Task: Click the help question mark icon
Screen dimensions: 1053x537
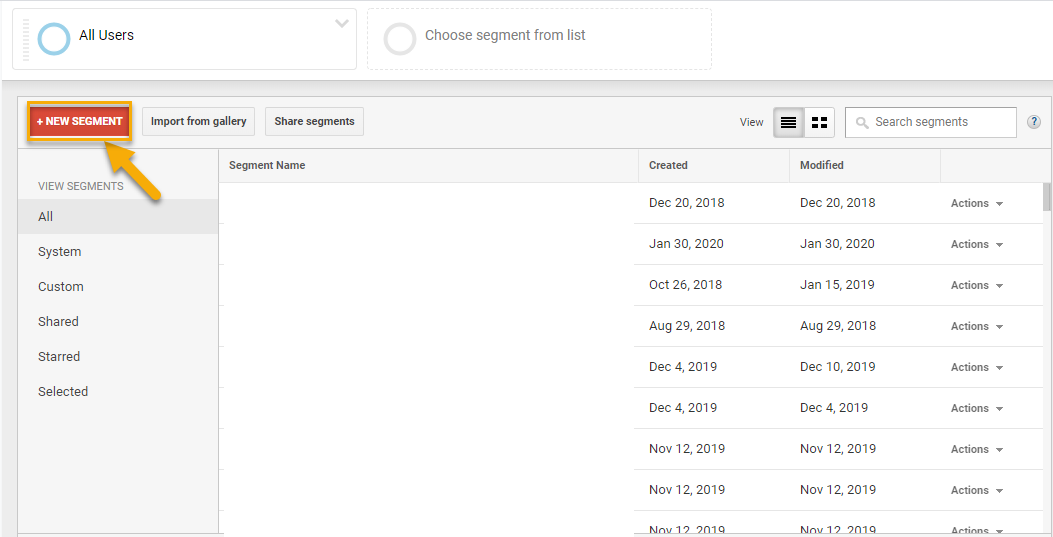Action: click(x=1034, y=122)
